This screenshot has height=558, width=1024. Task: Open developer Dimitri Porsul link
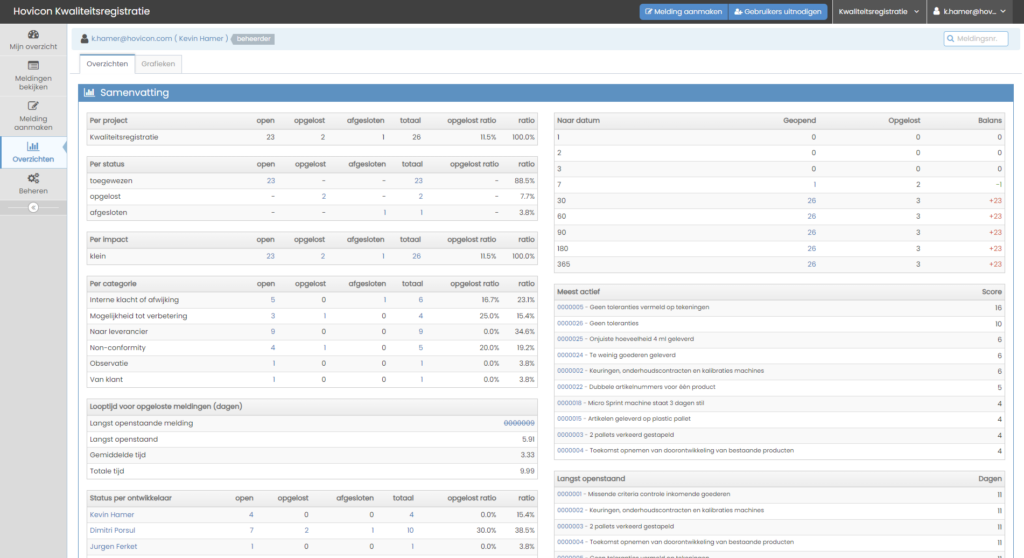[x=113, y=530]
